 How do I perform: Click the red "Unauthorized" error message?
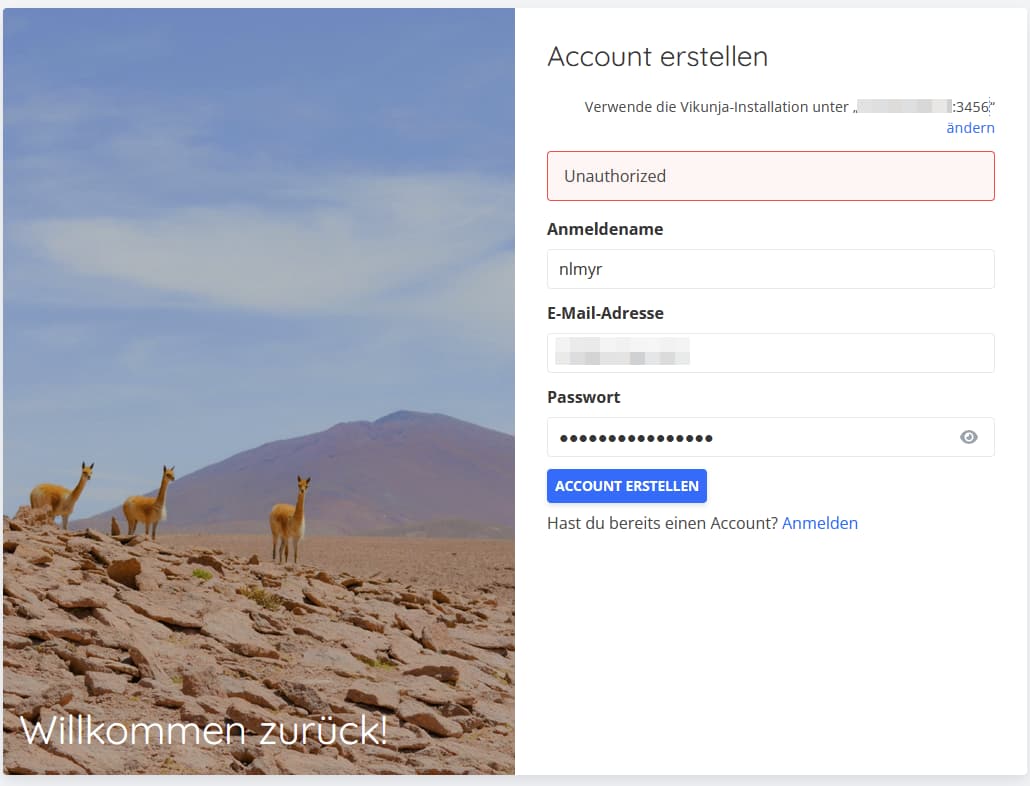[x=770, y=176]
